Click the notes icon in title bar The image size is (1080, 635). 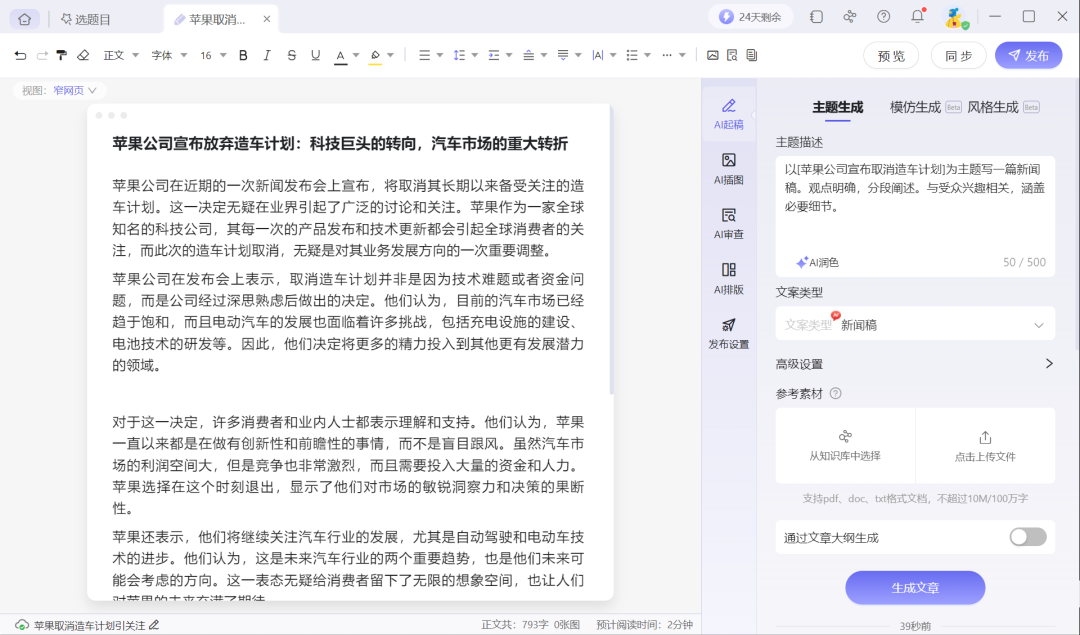pyautogui.click(x=816, y=17)
